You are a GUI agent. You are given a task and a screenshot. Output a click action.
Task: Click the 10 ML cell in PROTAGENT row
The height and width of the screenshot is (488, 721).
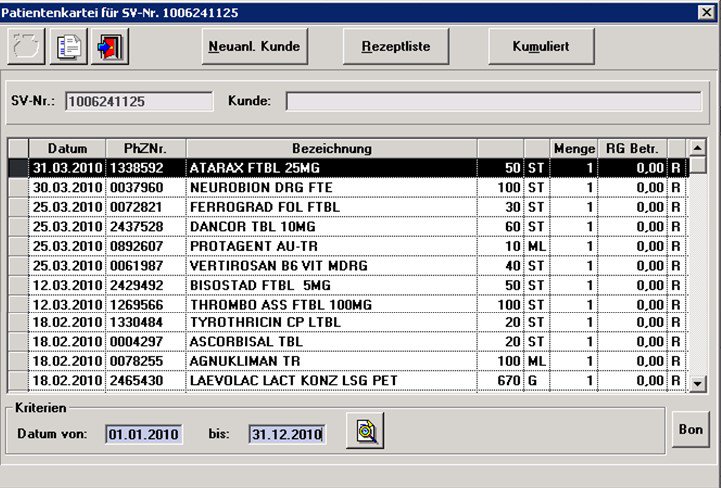[514, 247]
